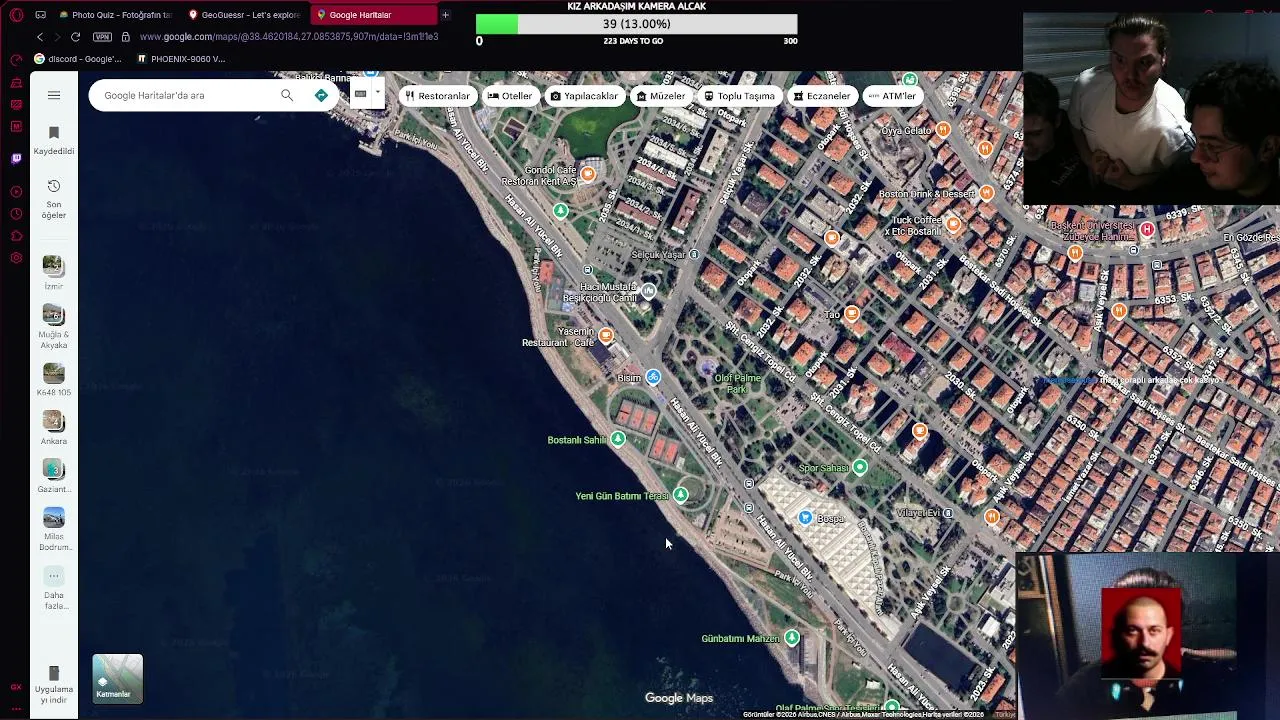The width and height of the screenshot is (1280, 720).
Task: Click the google.com/maps address bar URL
Action: pos(289,37)
